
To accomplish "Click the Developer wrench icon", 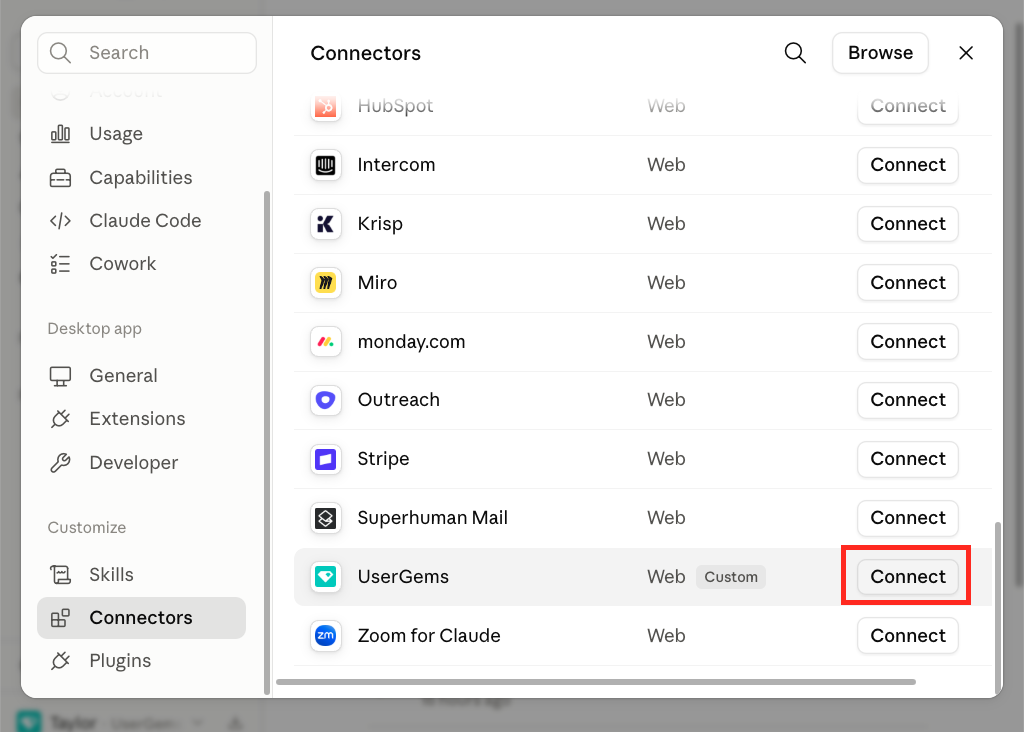I will click(x=60, y=463).
